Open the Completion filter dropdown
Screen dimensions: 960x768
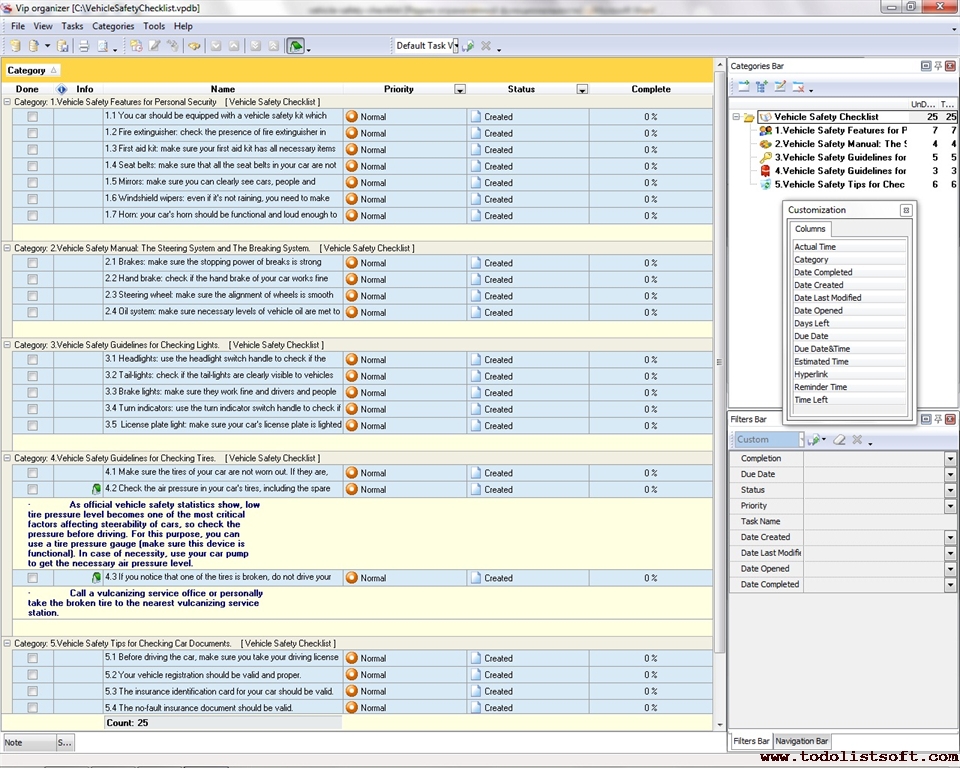click(x=950, y=459)
